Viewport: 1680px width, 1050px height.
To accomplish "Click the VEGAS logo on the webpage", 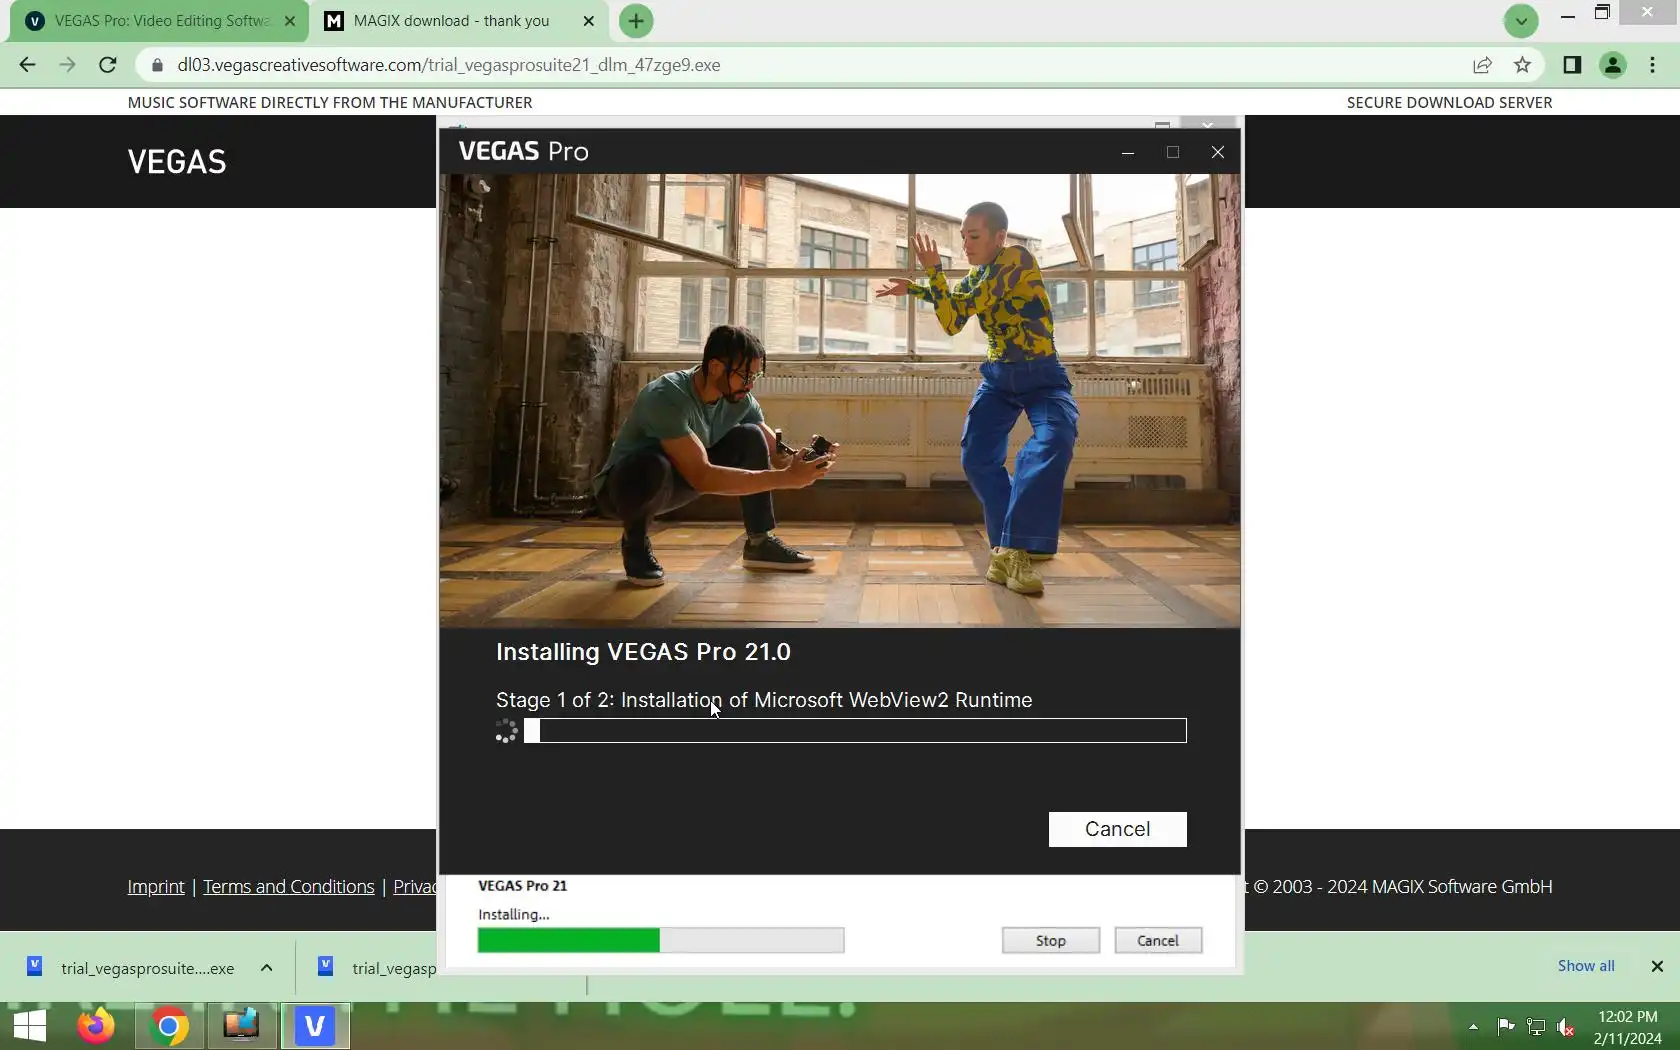I will [177, 162].
